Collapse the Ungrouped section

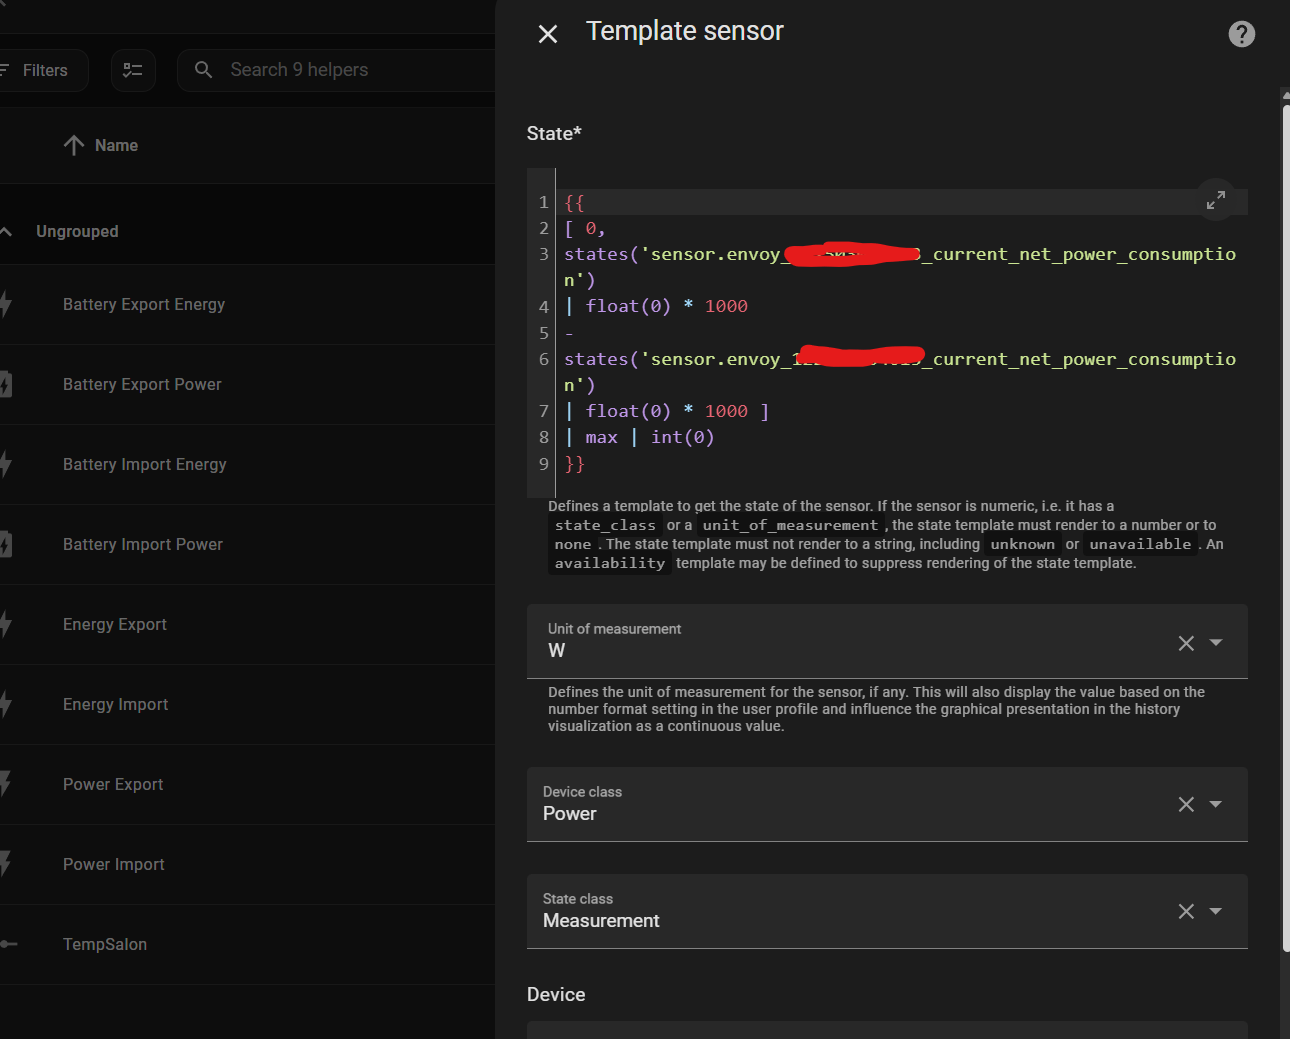pyautogui.click(x=7, y=231)
